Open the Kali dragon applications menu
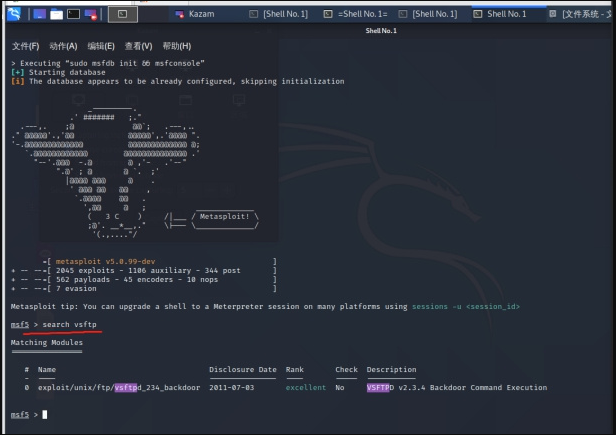 click(x=14, y=14)
